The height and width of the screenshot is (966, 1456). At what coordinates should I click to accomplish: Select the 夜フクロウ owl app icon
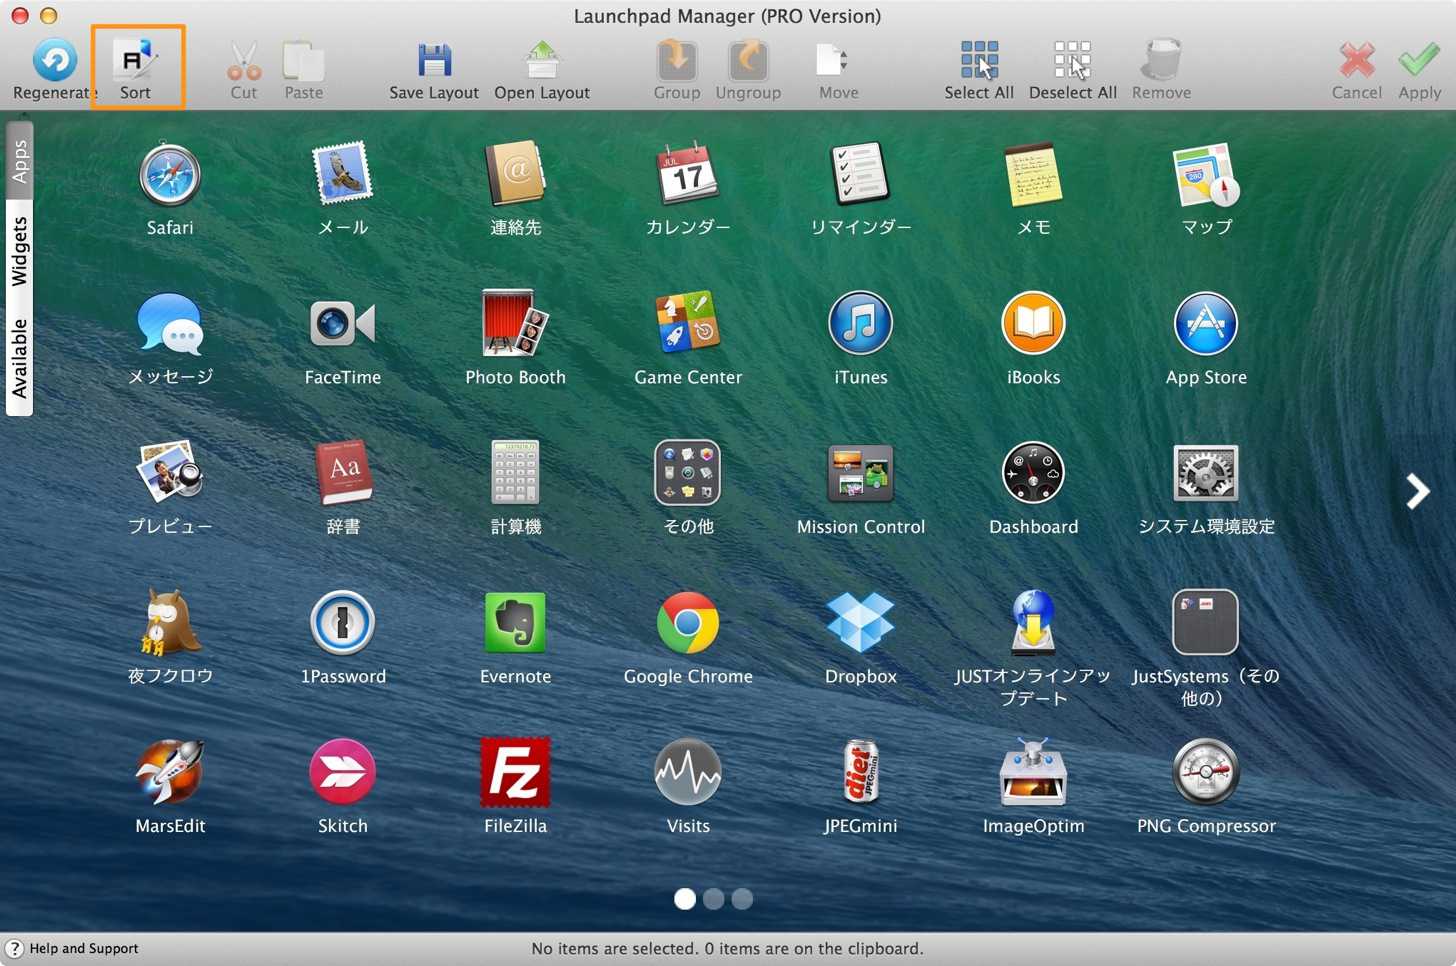pyautogui.click(x=170, y=622)
